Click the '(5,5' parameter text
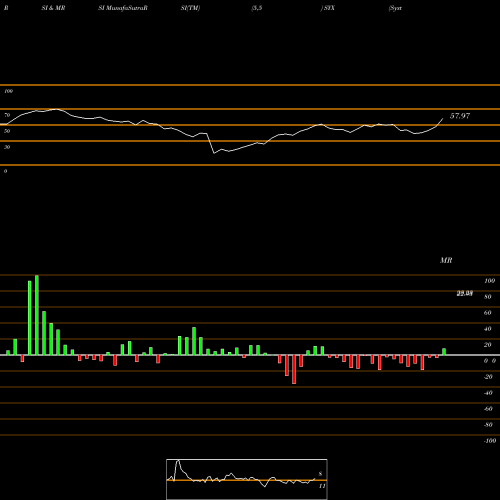The height and width of the screenshot is (500, 500). point(257,8)
